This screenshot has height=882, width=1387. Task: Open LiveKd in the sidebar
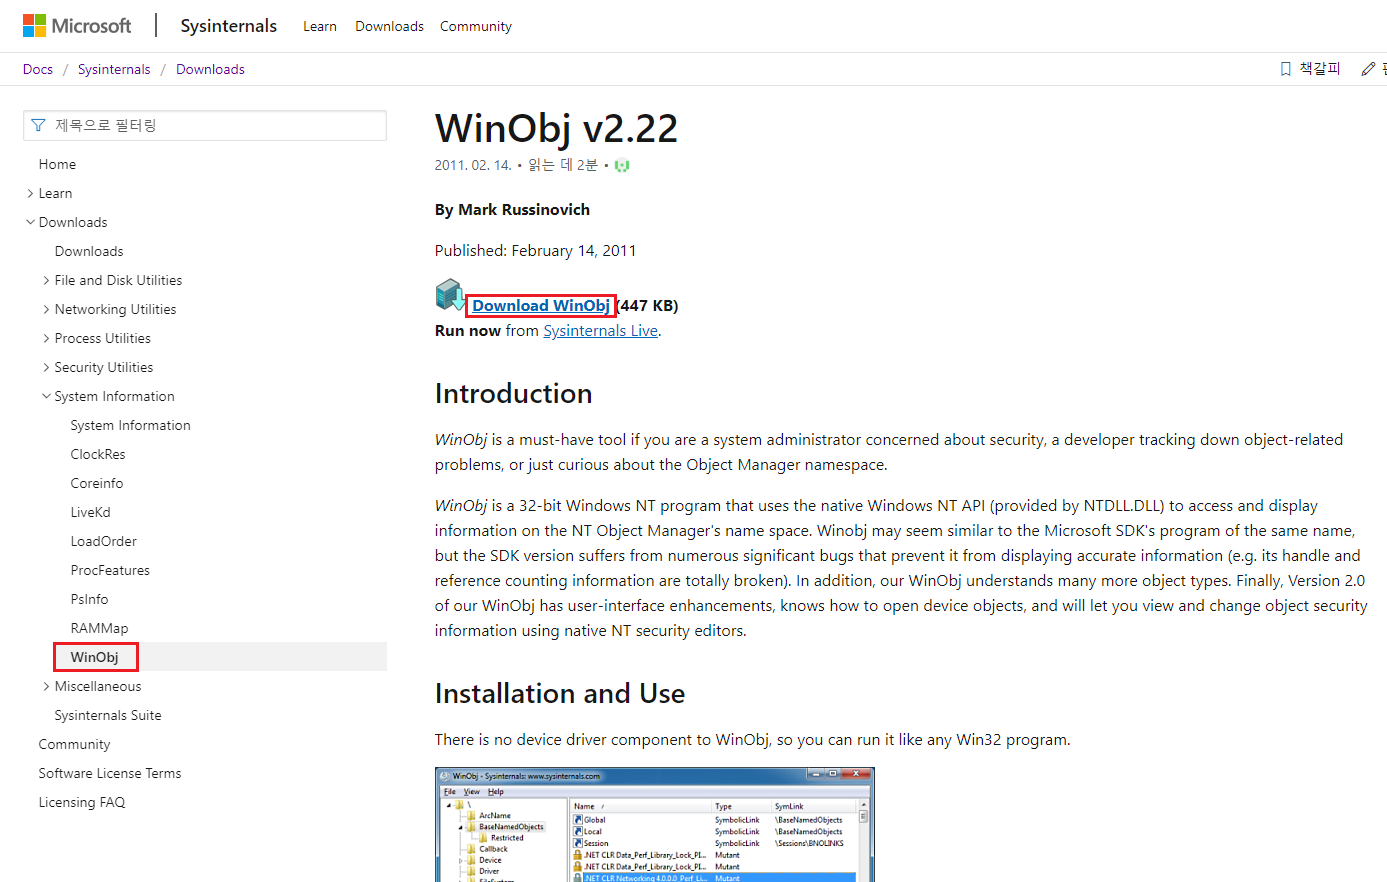(x=90, y=512)
